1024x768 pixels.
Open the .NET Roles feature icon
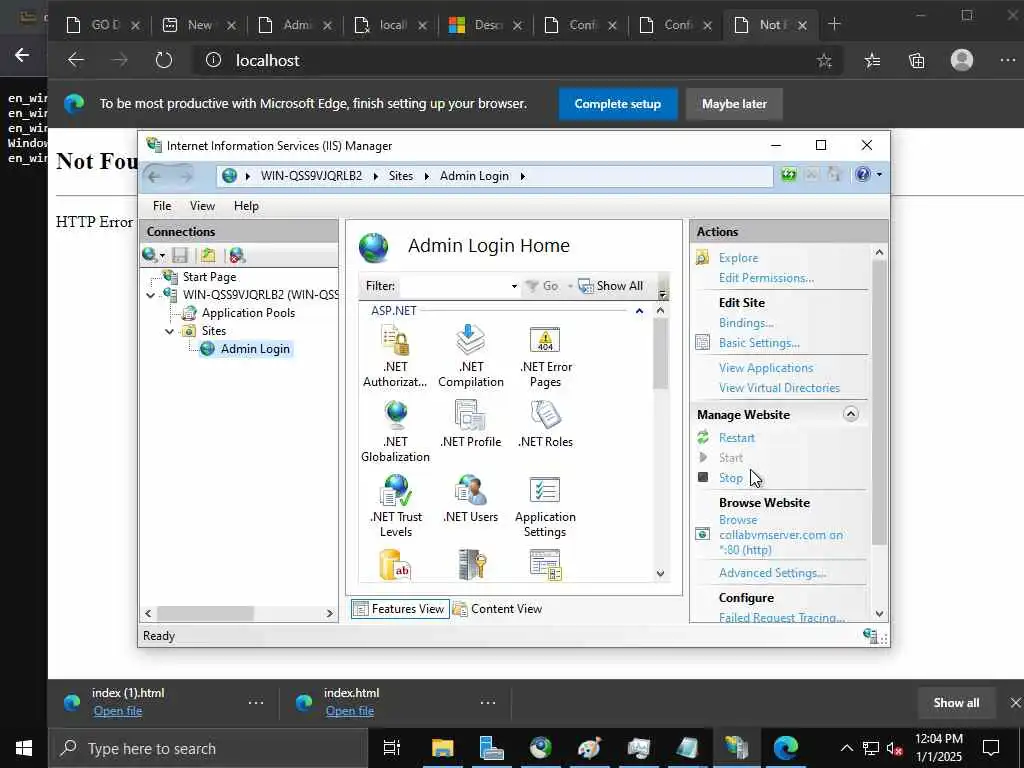[x=545, y=424]
